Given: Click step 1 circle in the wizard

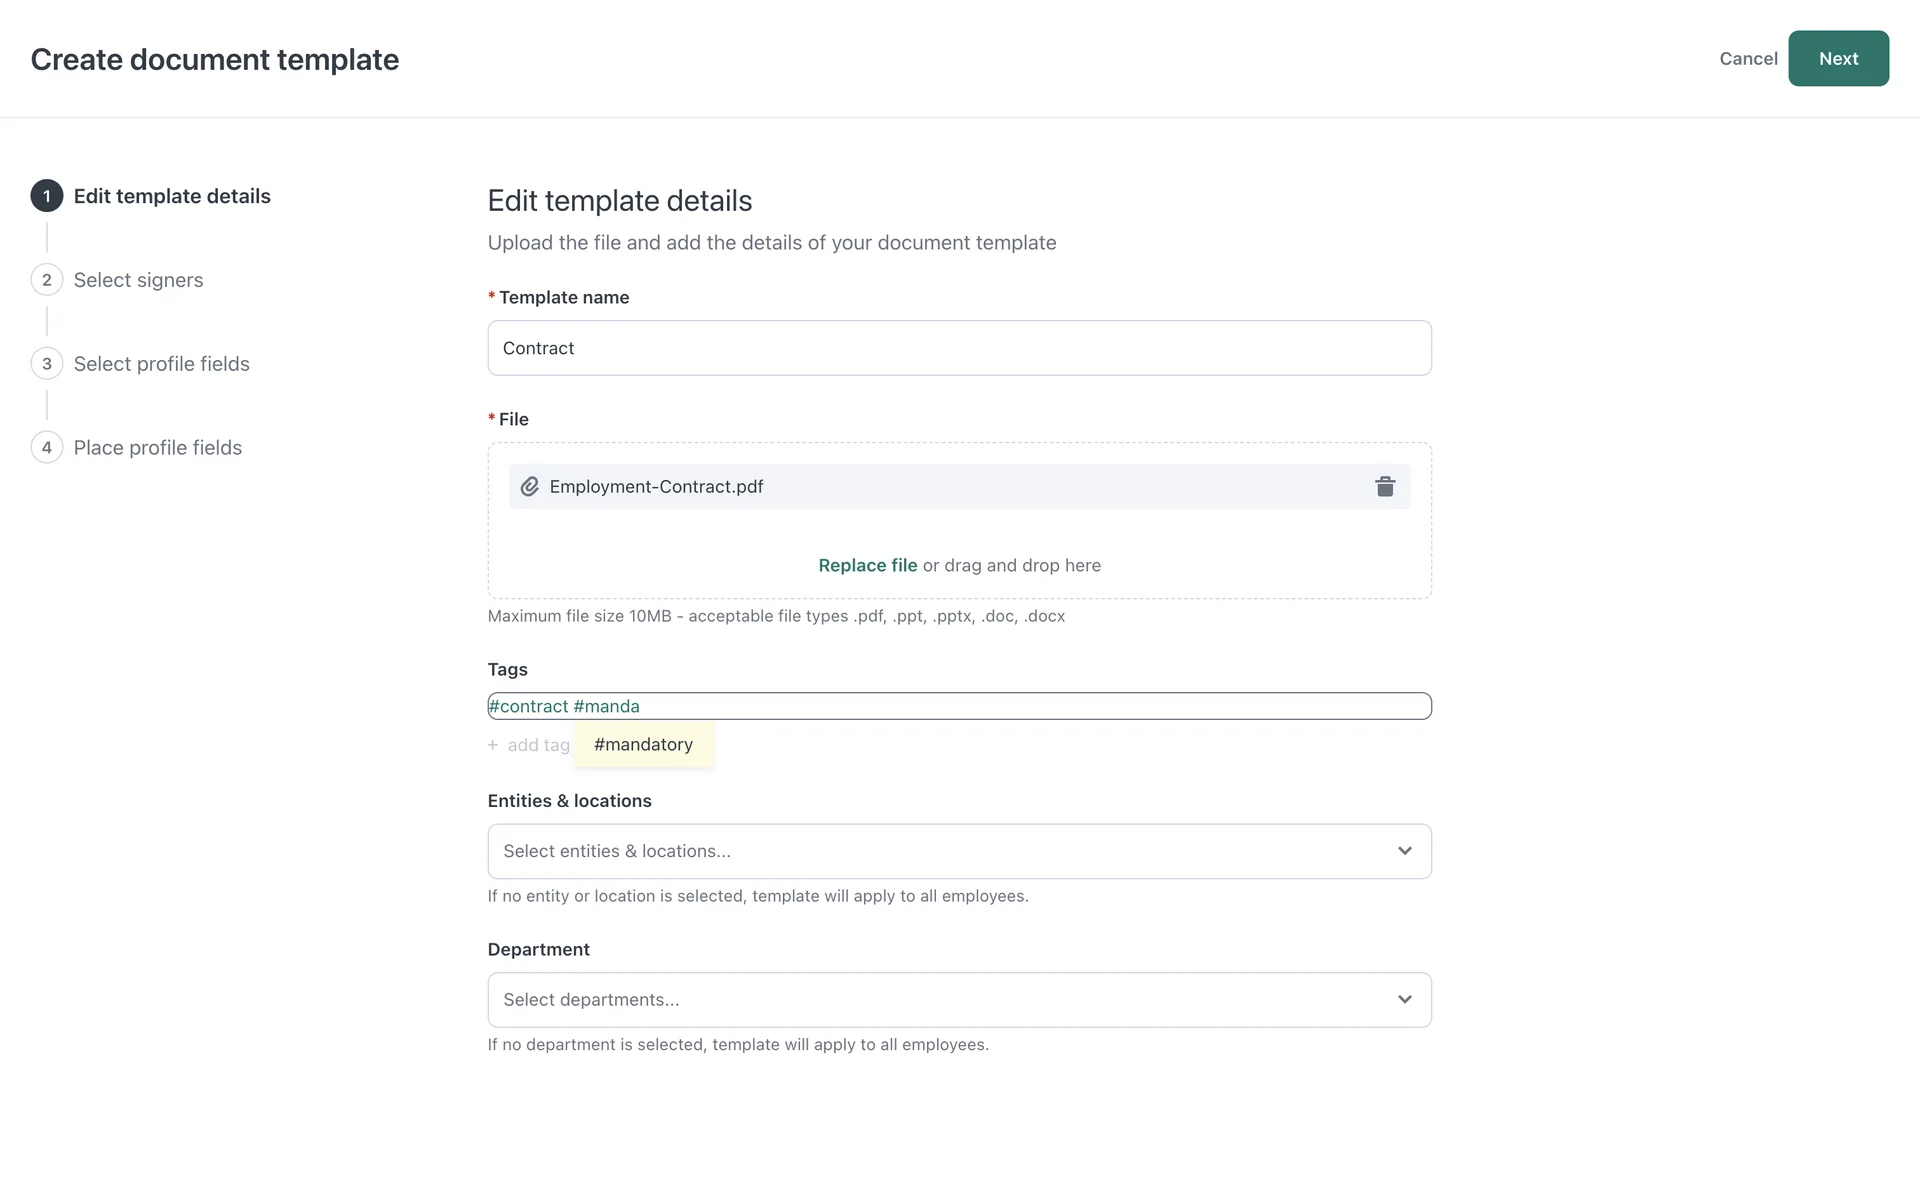Looking at the screenshot, I should click(47, 196).
